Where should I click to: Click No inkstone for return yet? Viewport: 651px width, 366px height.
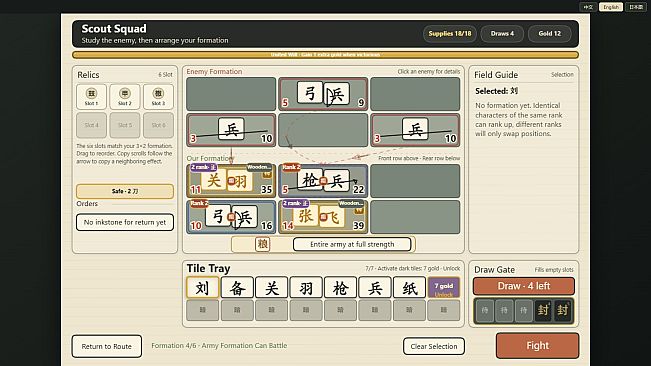(x=125, y=222)
